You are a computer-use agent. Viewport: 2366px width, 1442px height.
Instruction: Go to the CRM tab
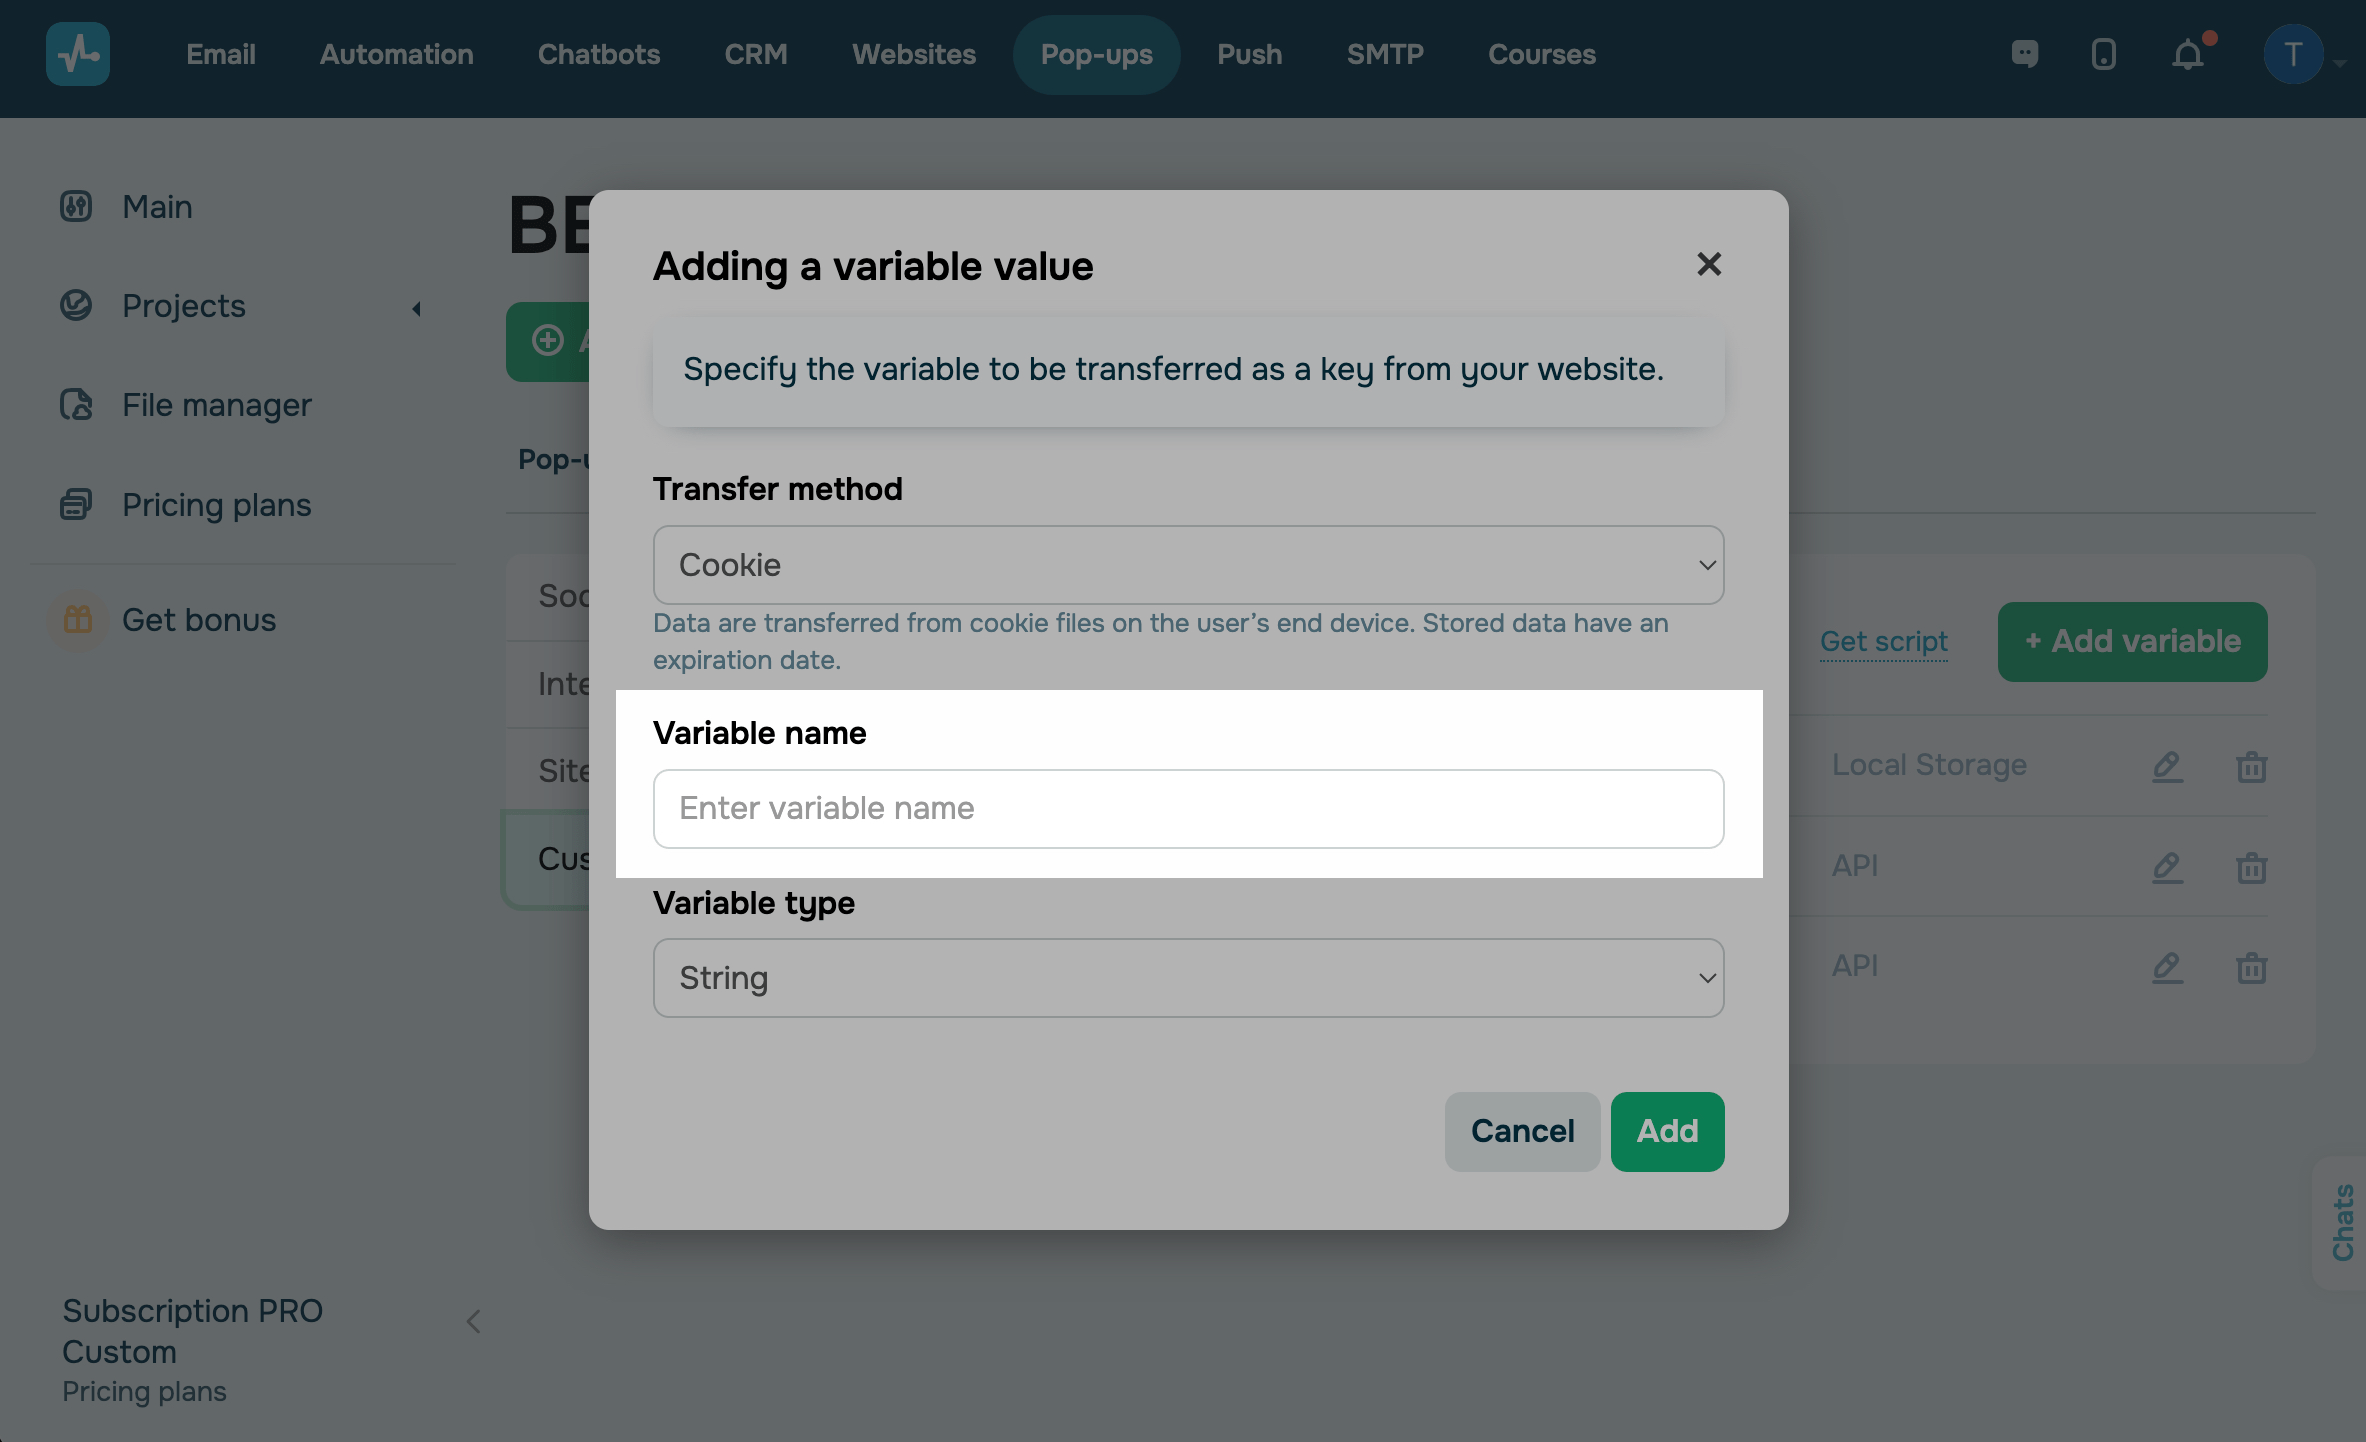pyautogui.click(x=755, y=54)
